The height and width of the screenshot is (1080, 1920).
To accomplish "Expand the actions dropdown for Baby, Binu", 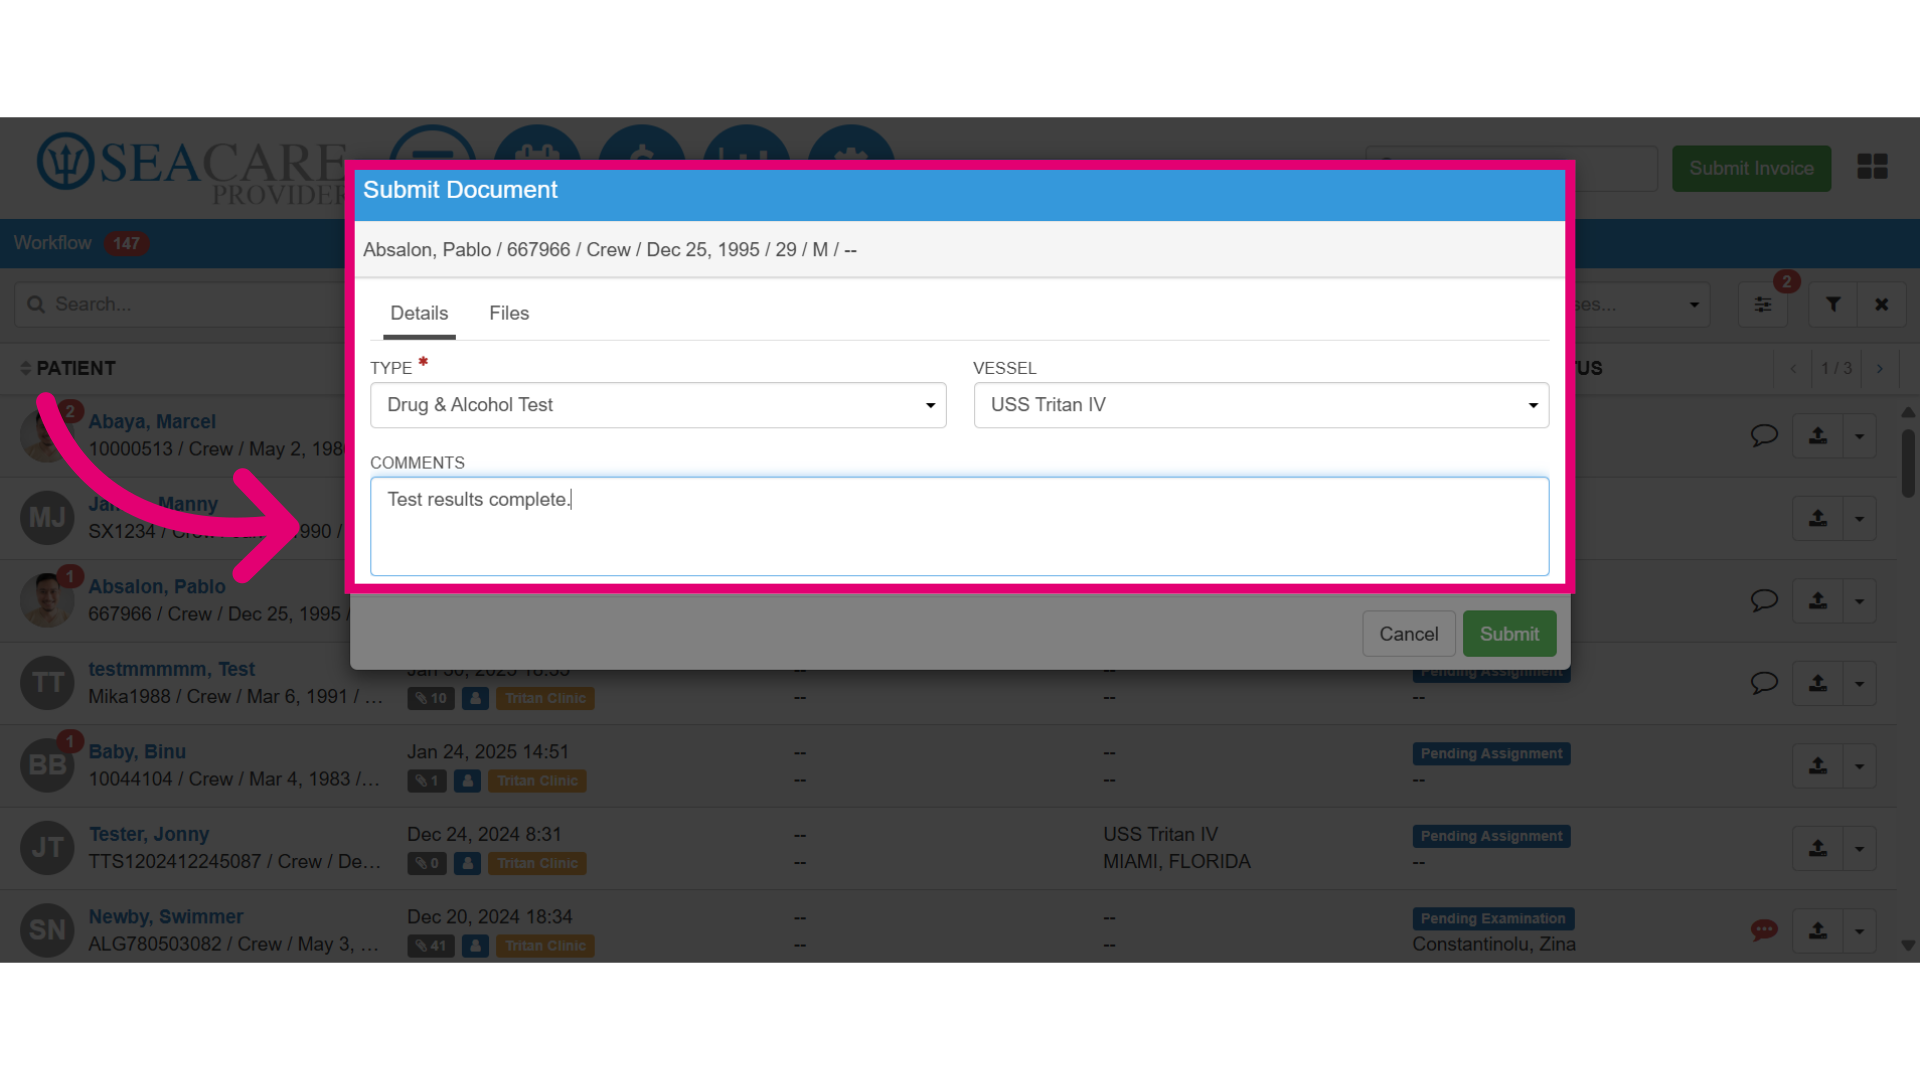I will tap(1859, 766).
